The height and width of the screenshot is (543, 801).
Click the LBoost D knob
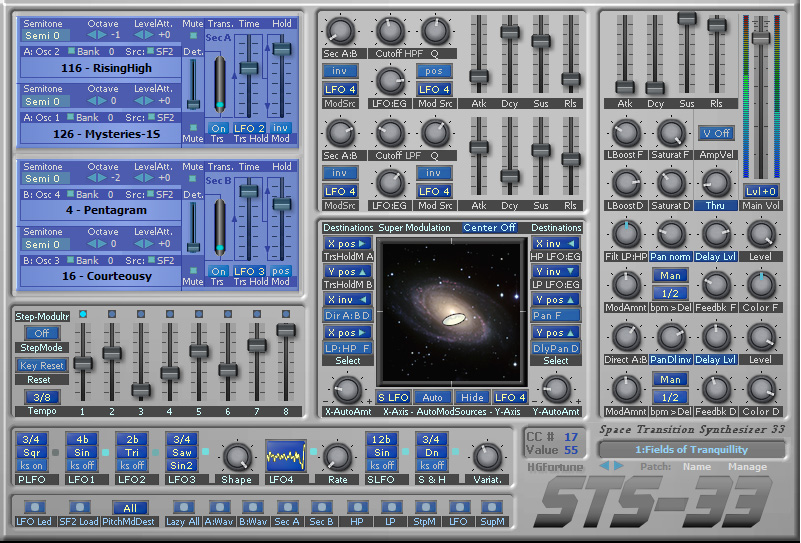point(626,184)
